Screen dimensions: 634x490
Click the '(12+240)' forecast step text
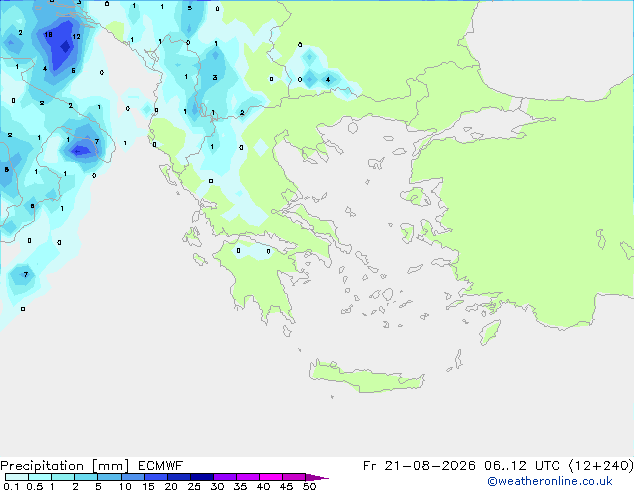[601, 466]
